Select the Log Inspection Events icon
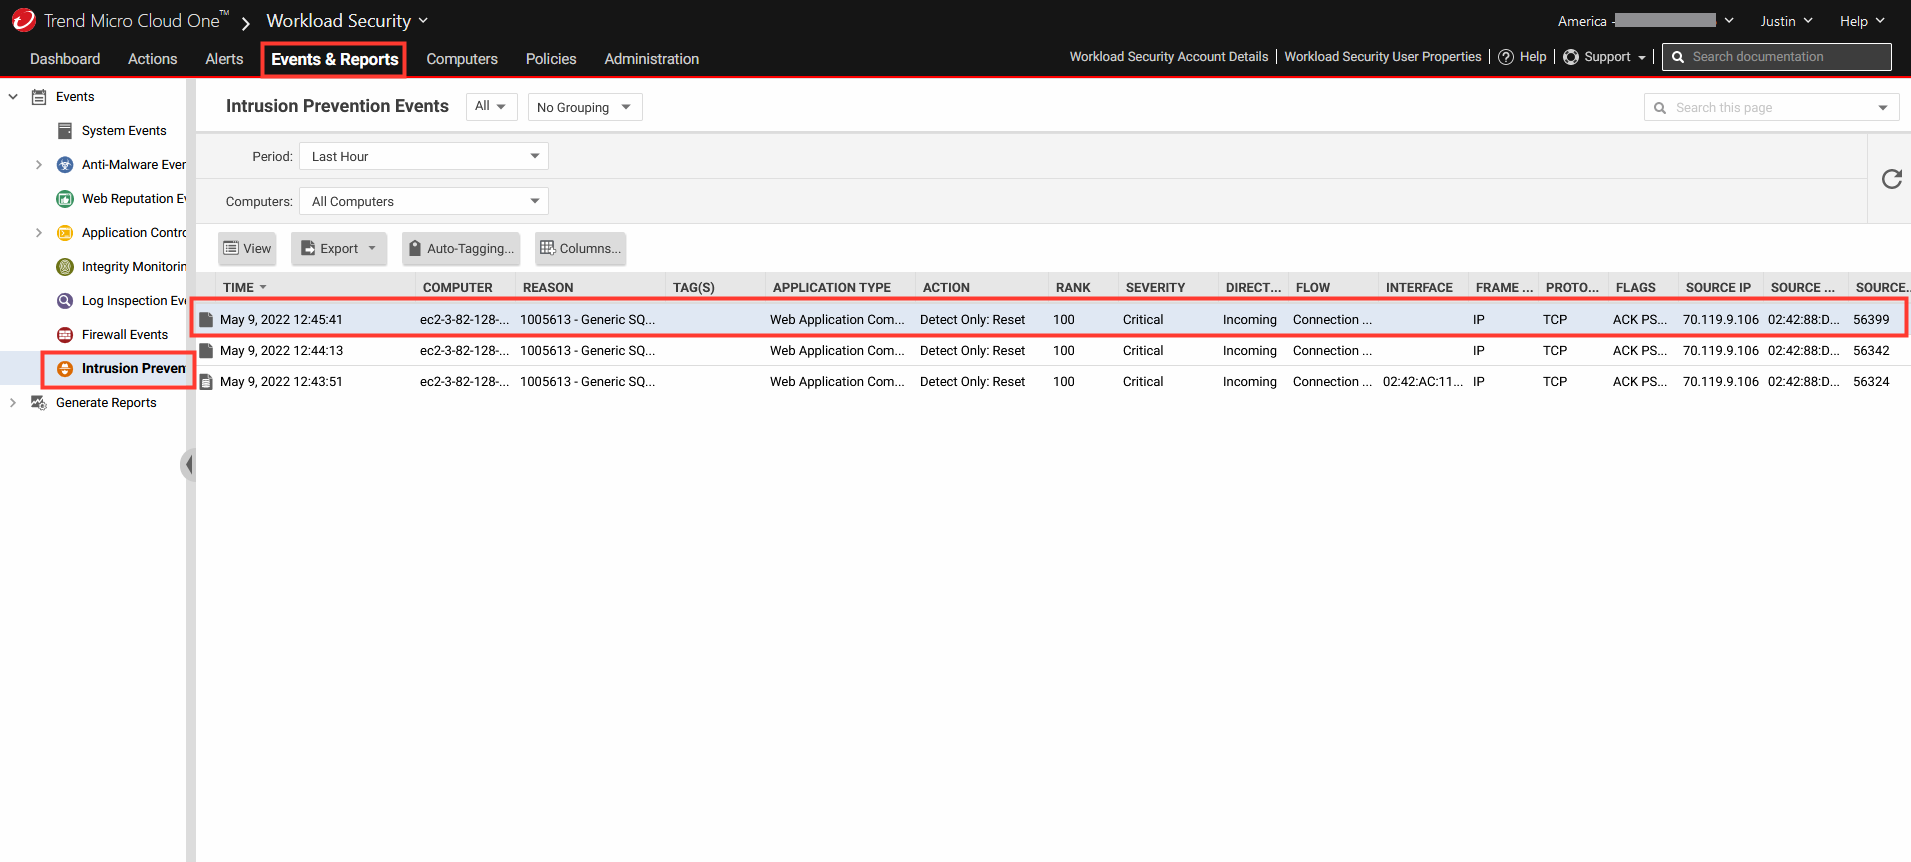 65,301
